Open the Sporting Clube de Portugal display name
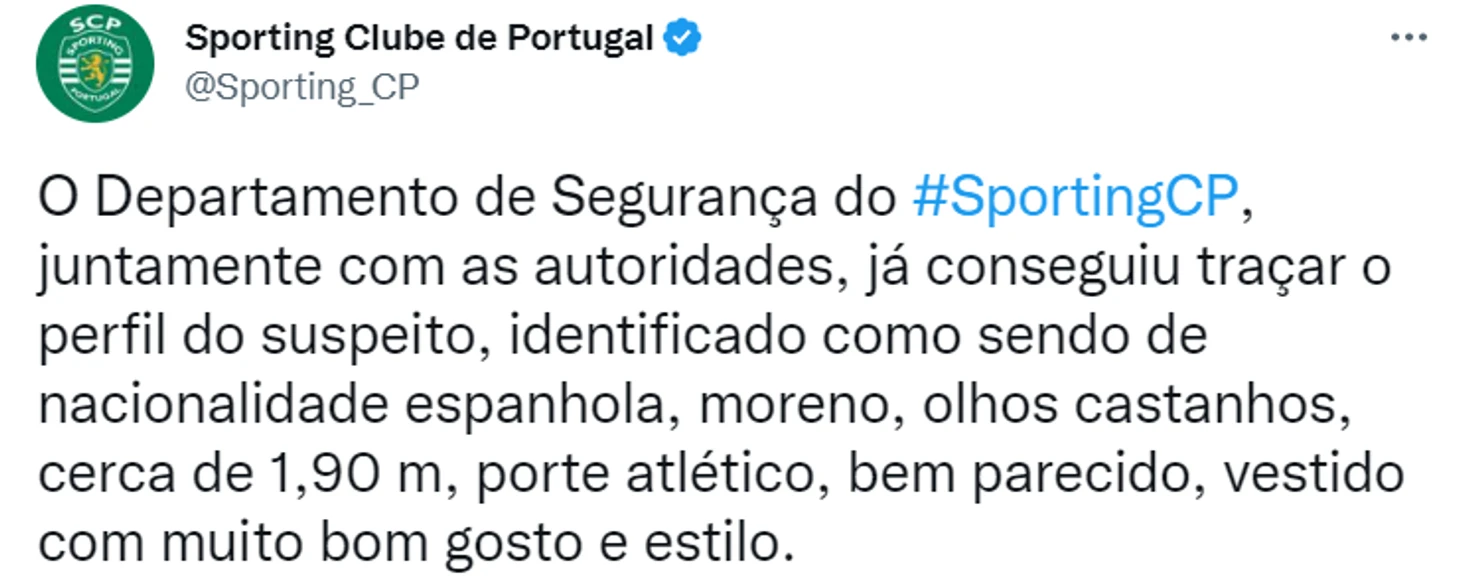The width and height of the screenshot is (1460, 578). coord(420,38)
